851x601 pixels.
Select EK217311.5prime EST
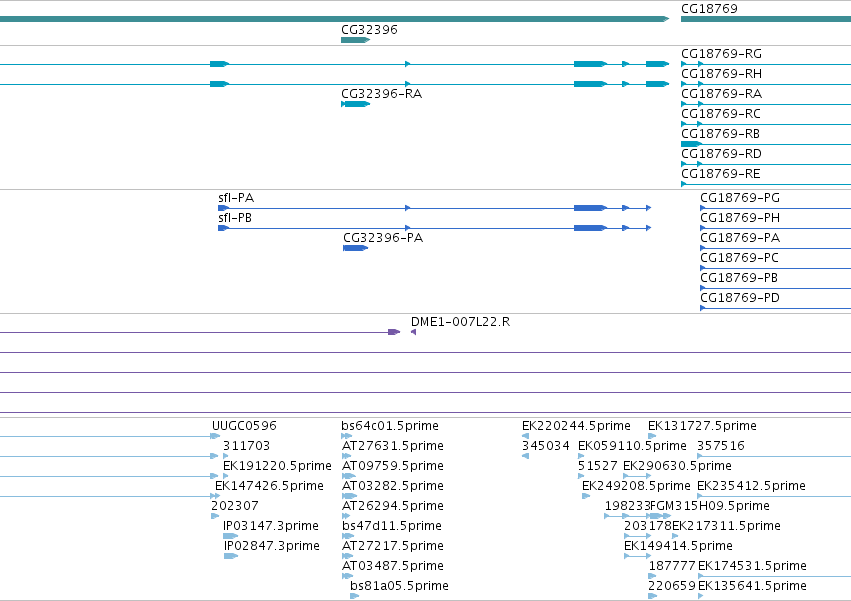[675, 536]
